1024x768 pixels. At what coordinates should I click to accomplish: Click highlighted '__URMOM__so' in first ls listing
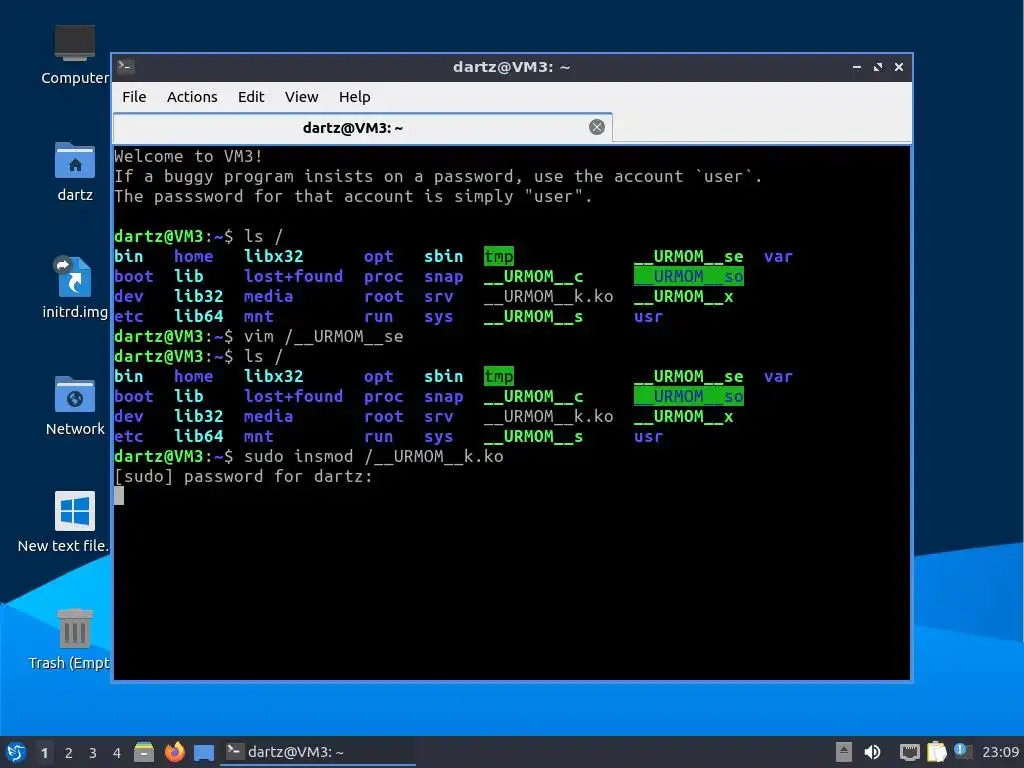[688, 276]
